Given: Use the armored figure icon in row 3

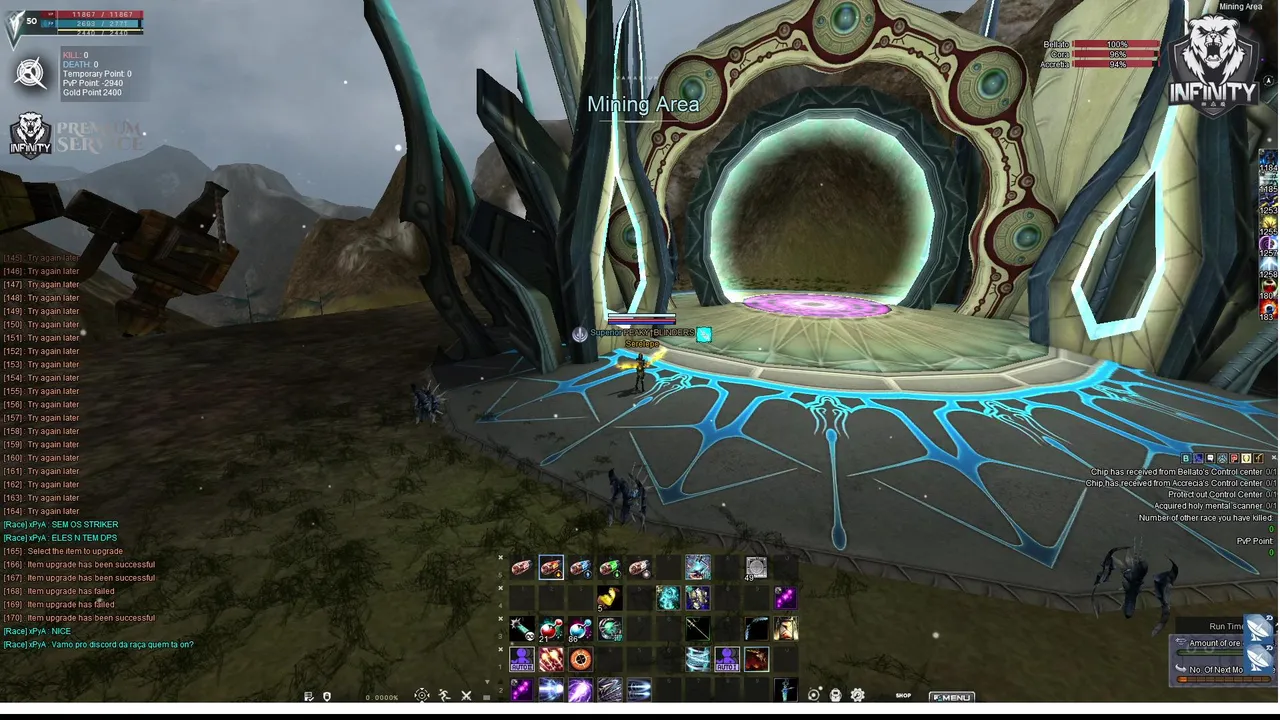Looking at the screenshot, I should tap(786, 629).
